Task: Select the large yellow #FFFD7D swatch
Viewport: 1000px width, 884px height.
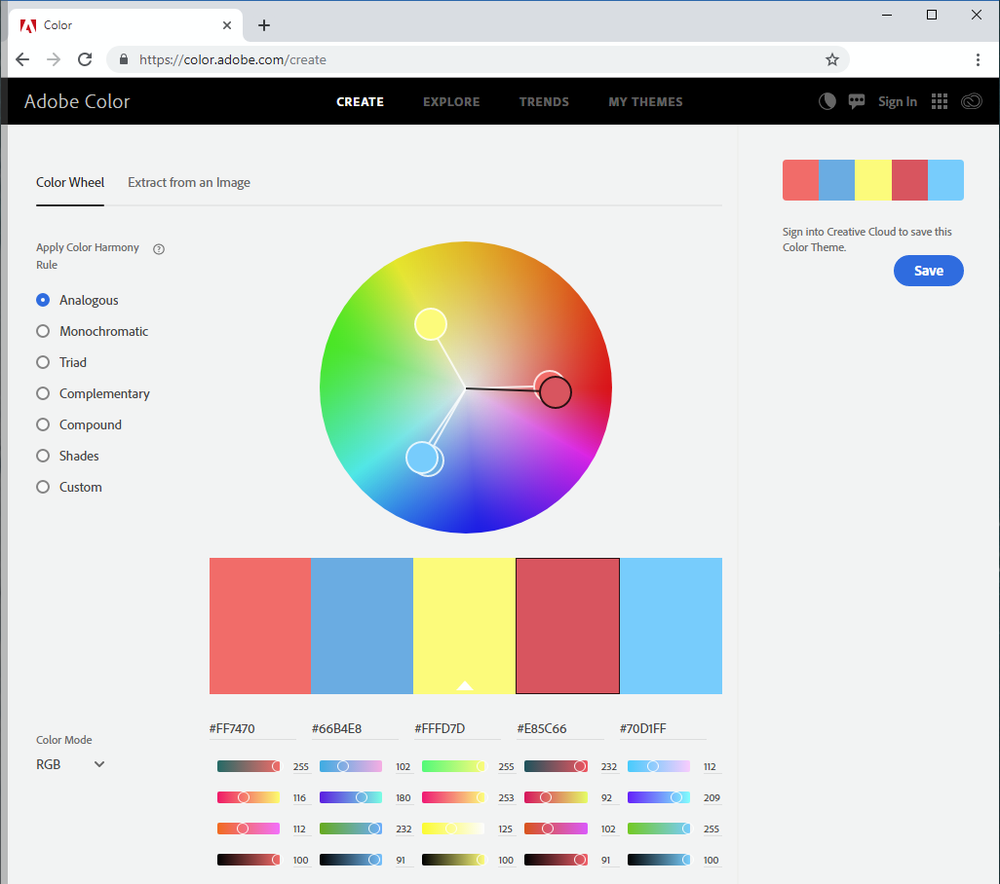Action: click(x=464, y=626)
